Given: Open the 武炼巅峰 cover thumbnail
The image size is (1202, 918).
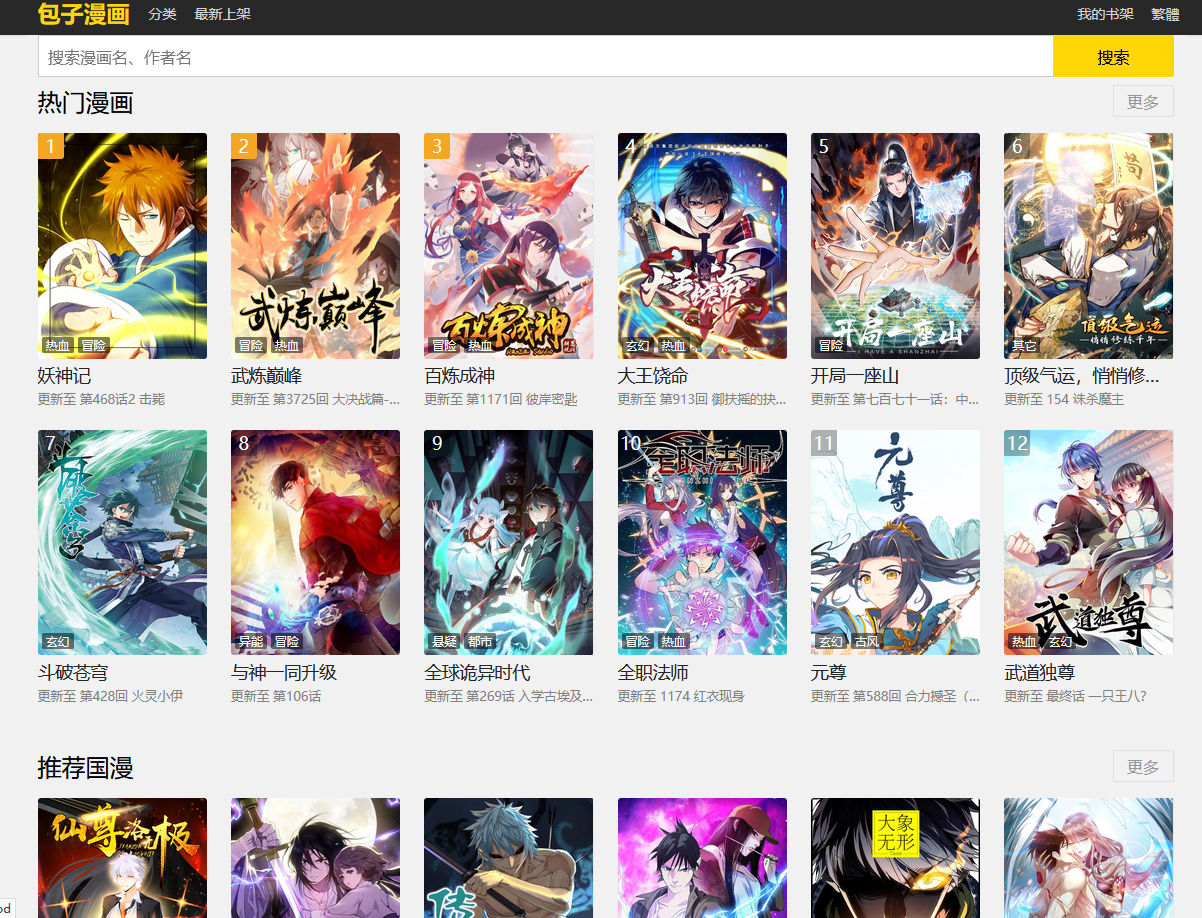Looking at the screenshot, I should [315, 246].
